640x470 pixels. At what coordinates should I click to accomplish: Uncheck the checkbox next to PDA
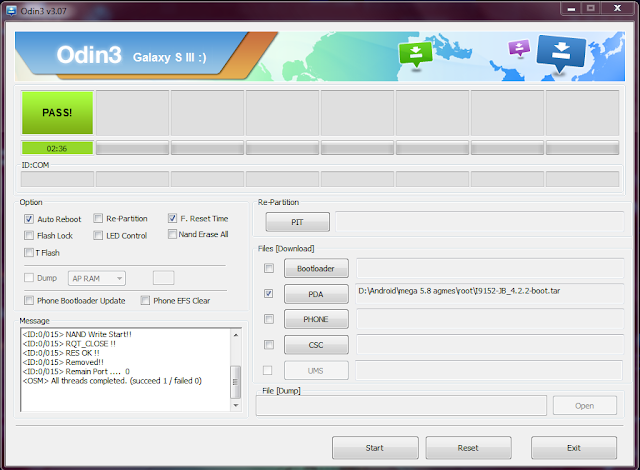[x=269, y=293]
